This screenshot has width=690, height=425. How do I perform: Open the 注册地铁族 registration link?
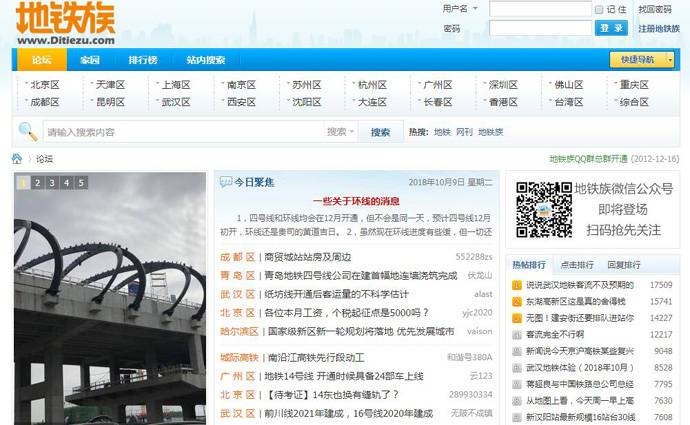658,28
